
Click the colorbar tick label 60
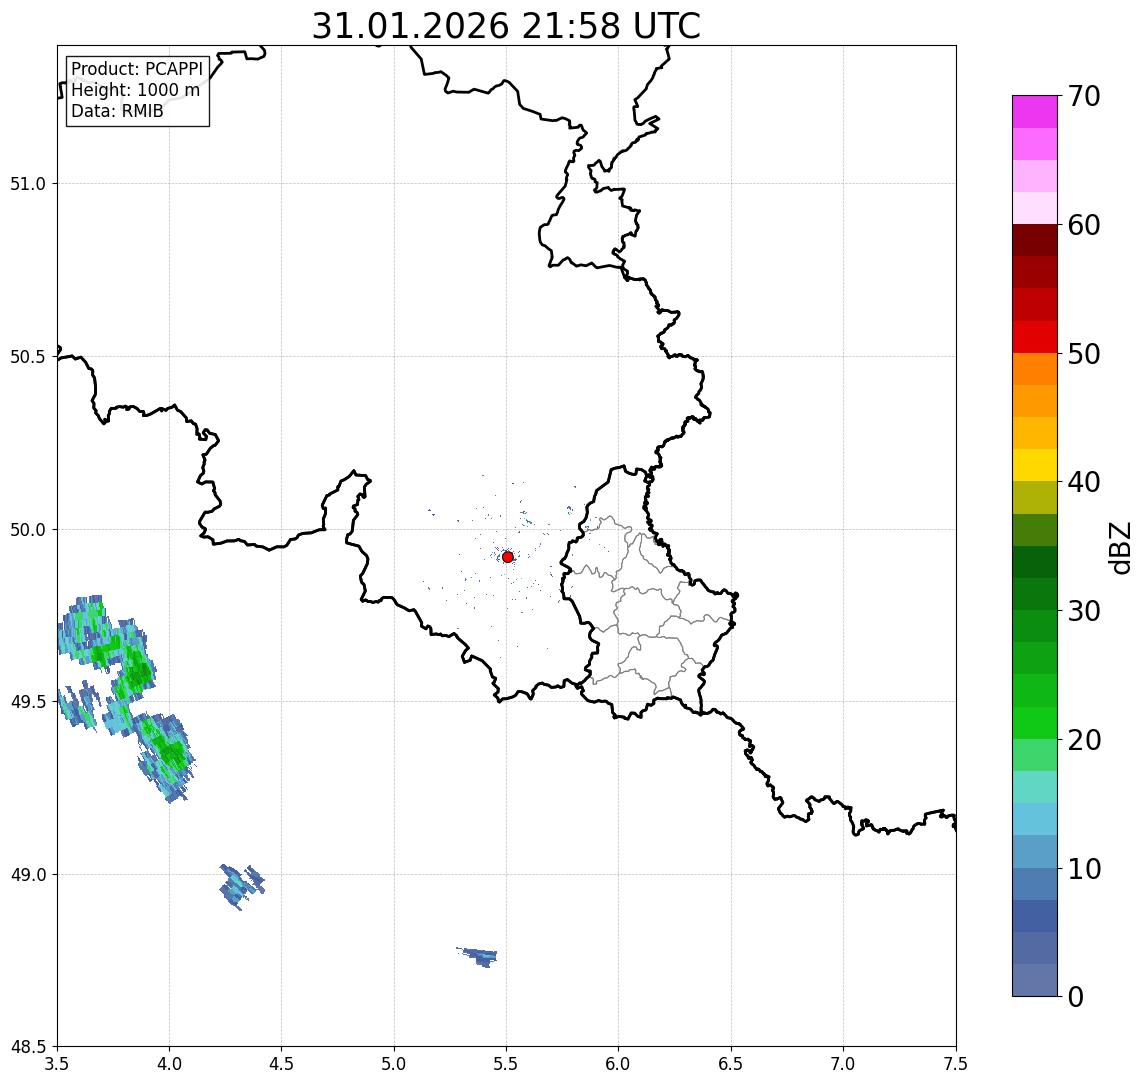tap(1084, 226)
